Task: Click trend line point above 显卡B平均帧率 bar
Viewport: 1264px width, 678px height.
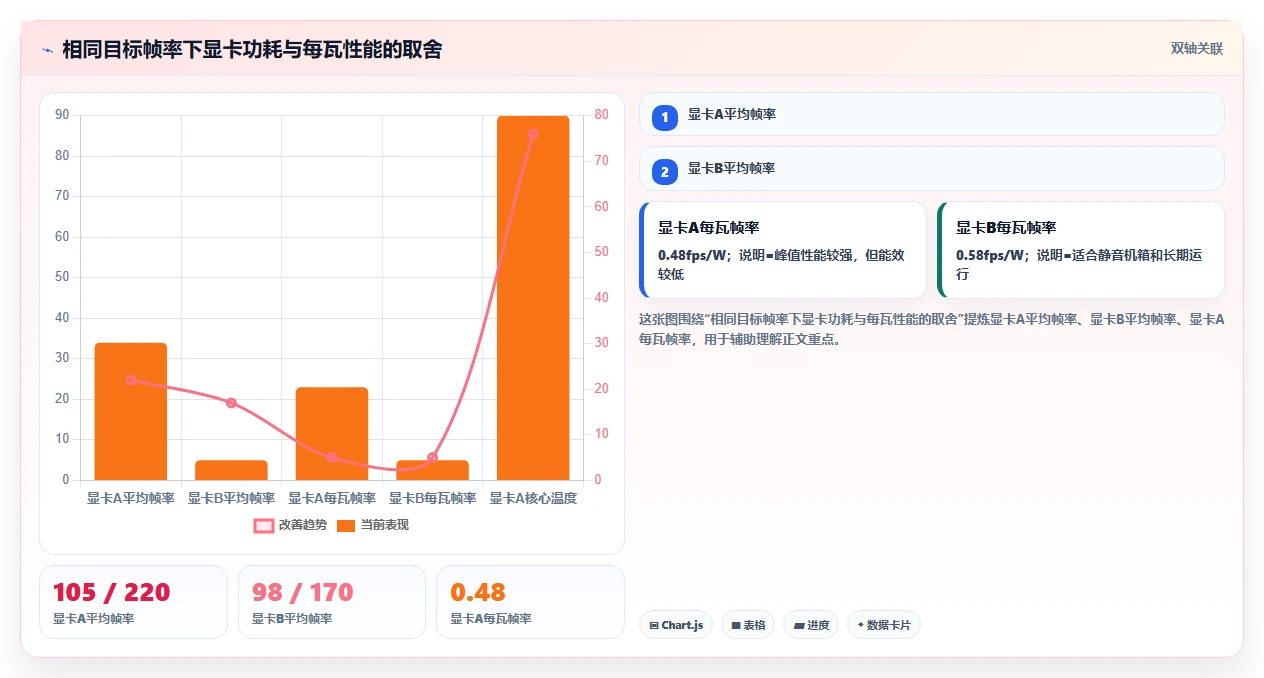Action: (231, 403)
